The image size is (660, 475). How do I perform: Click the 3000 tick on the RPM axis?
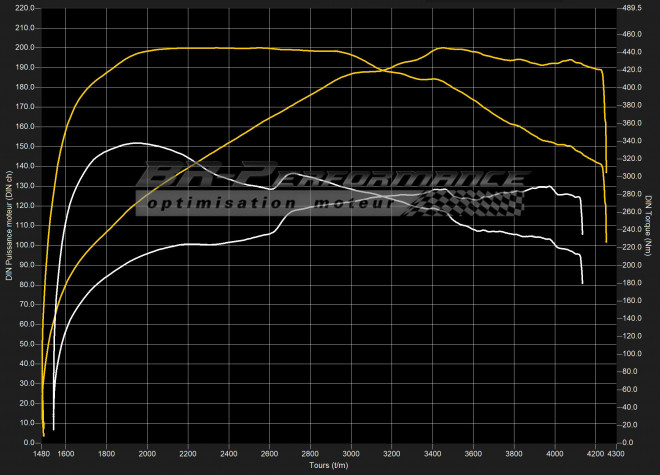[x=351, y=454]
